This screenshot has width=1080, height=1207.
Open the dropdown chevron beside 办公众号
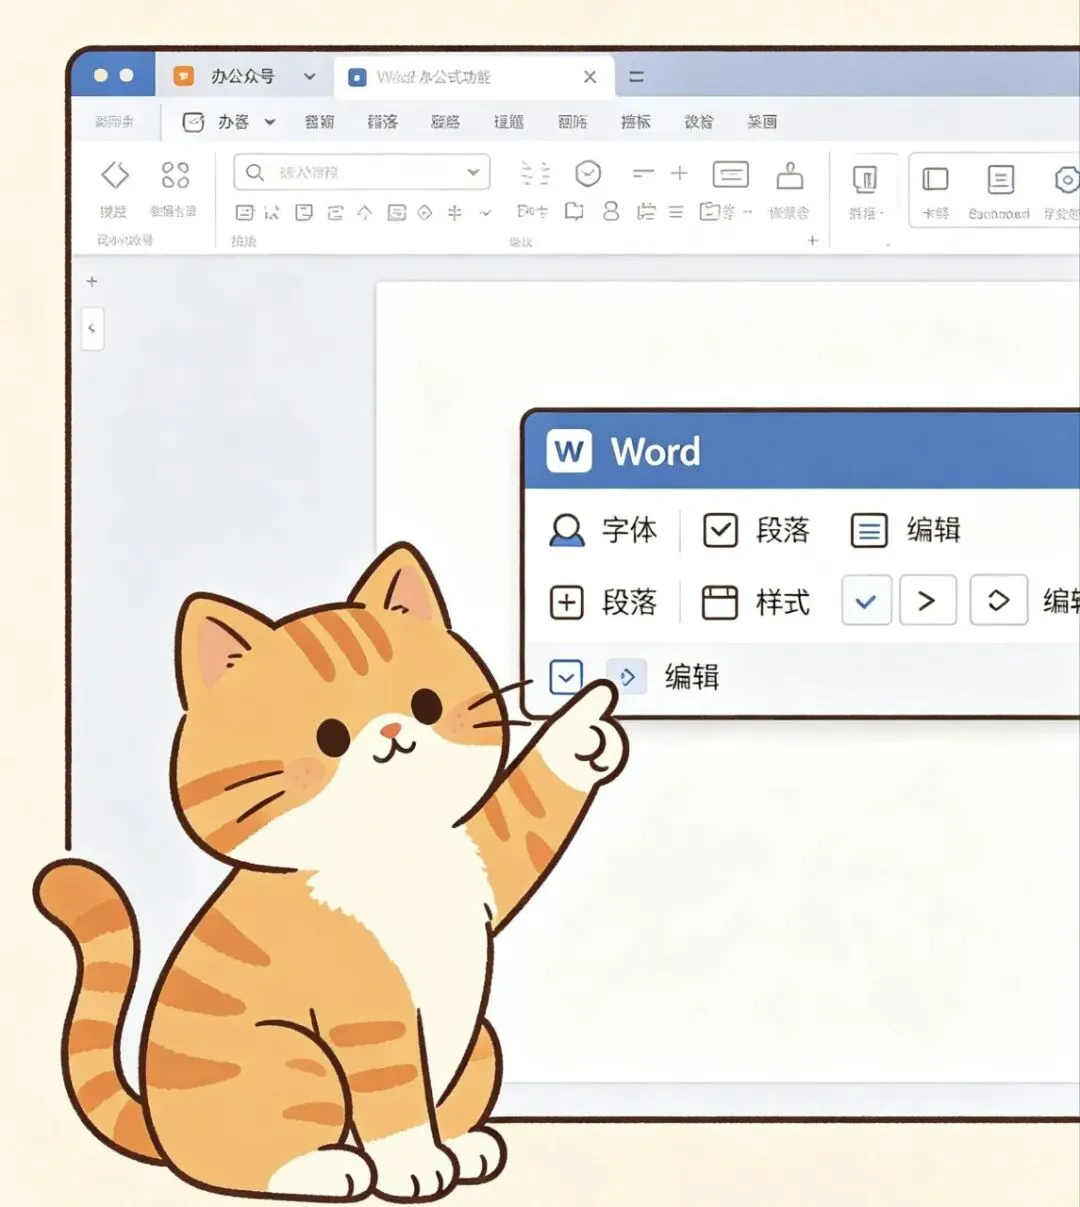click(310, 77)
